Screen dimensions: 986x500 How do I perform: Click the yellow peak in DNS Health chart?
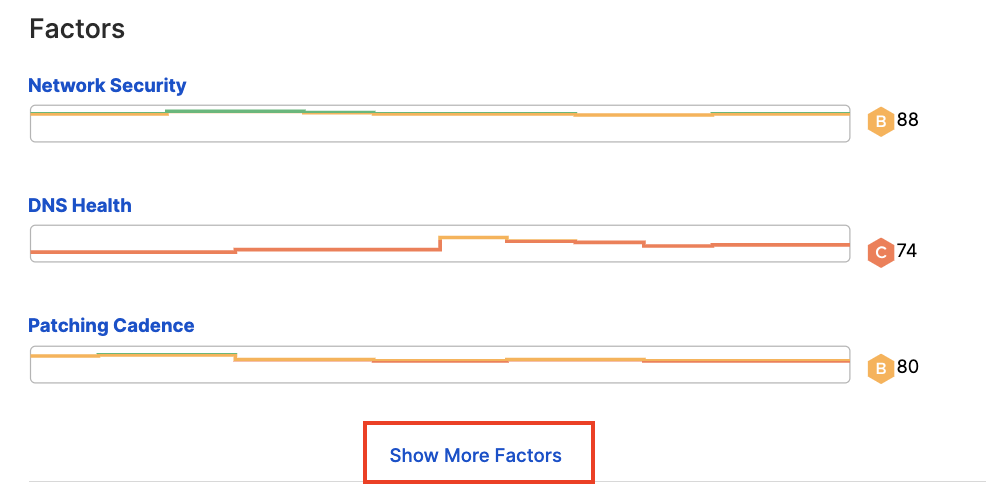[x=474, y=238]
